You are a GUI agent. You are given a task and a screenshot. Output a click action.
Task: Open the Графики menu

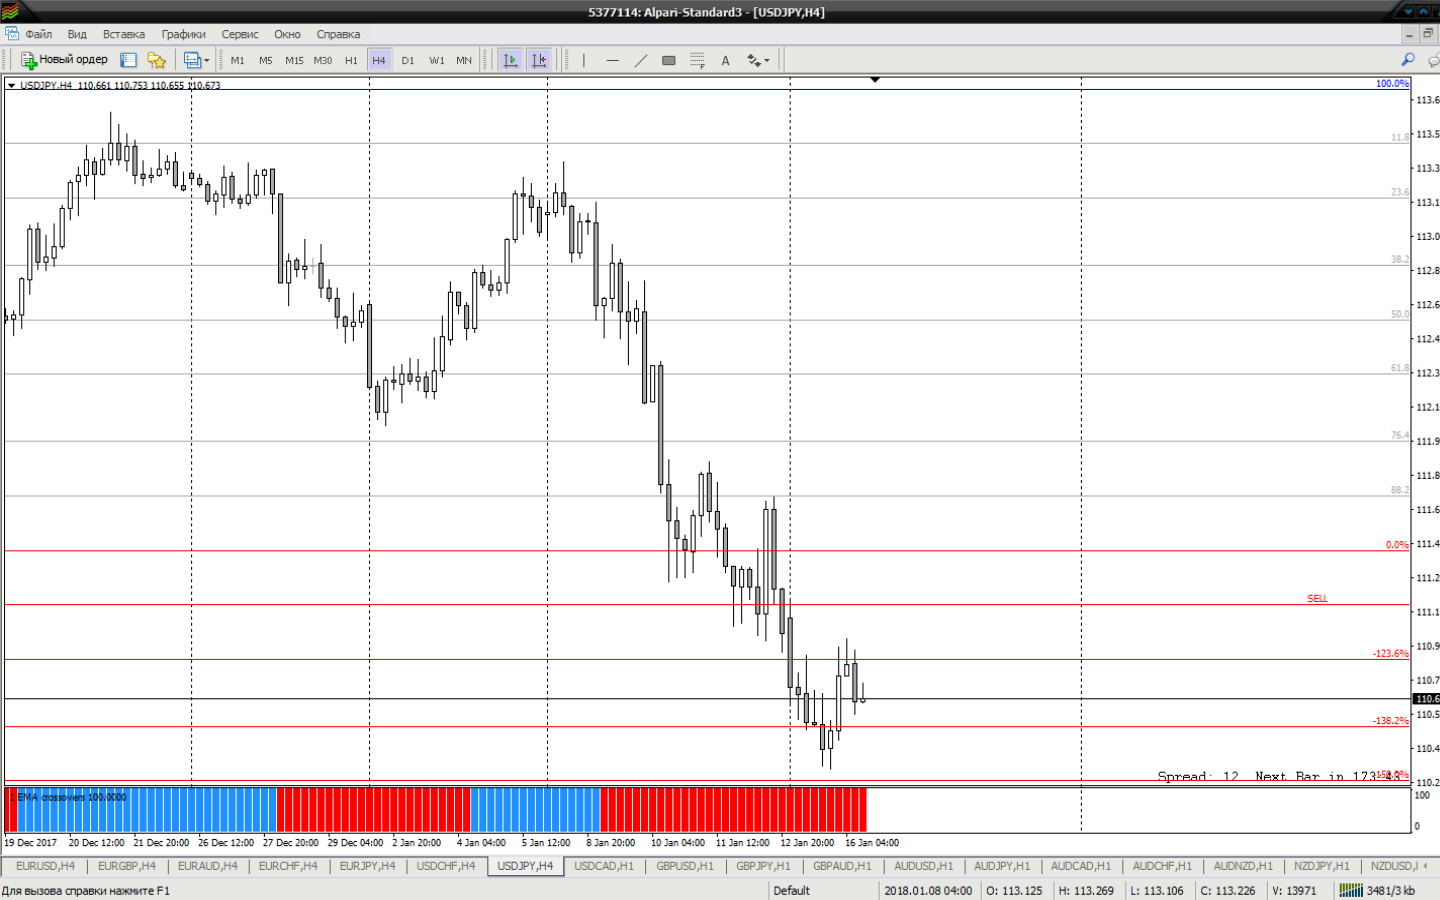184,34
